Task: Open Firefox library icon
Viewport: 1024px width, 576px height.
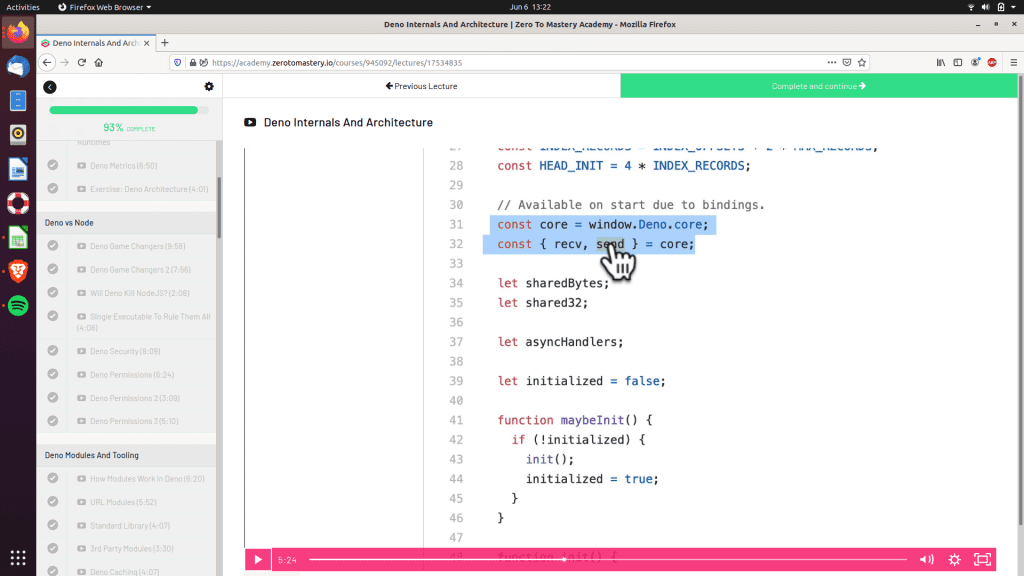Action: click(940, 63)
